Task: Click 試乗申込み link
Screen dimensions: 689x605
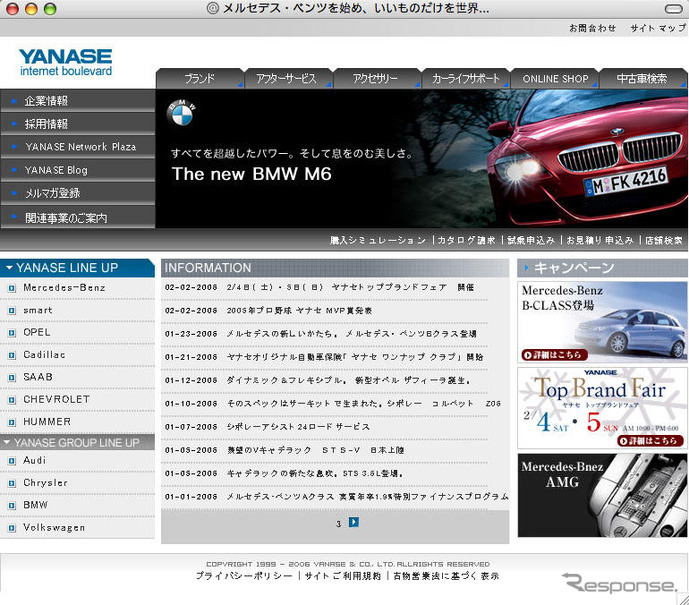Action: 531,240
